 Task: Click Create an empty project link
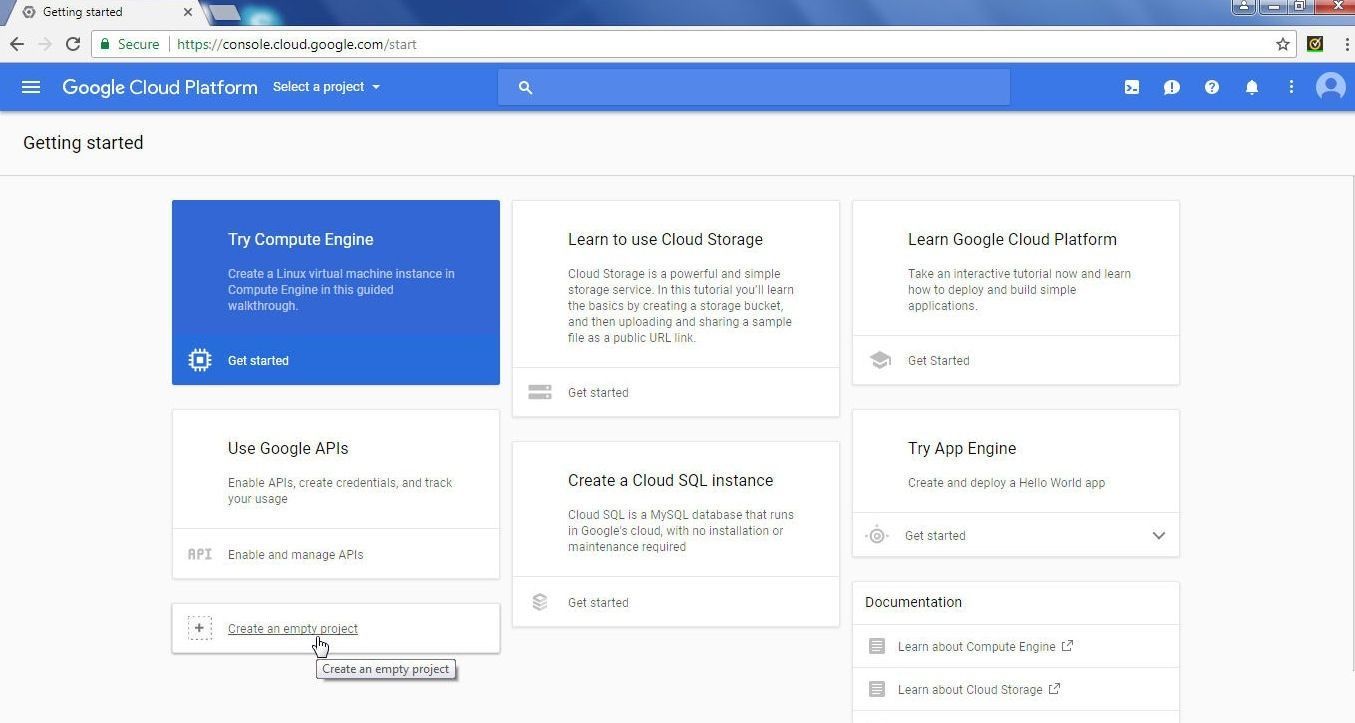click(x=292, y=628)
